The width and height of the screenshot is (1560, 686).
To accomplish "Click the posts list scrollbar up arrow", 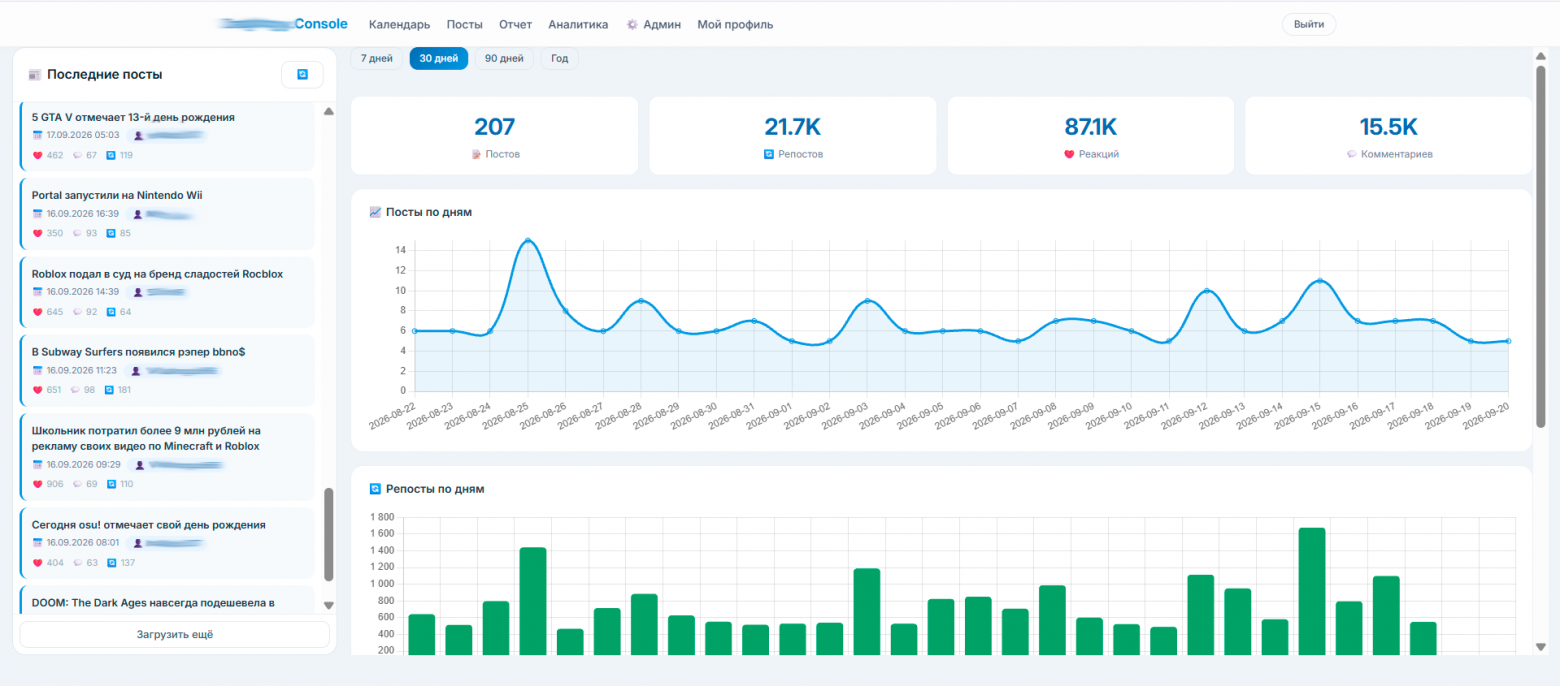I will click(x=329, y=111).
